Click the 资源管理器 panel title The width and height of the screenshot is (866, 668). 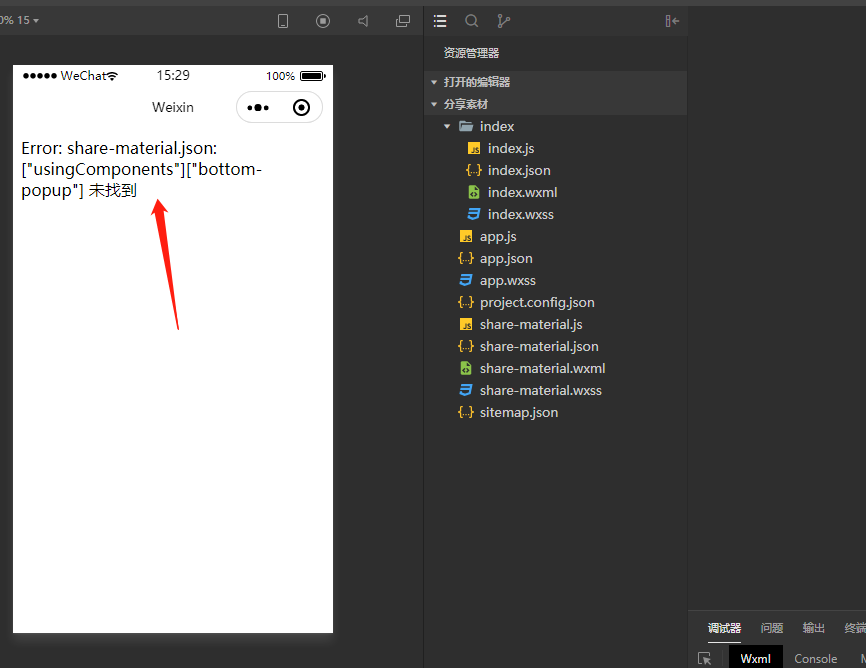(471, 53)
